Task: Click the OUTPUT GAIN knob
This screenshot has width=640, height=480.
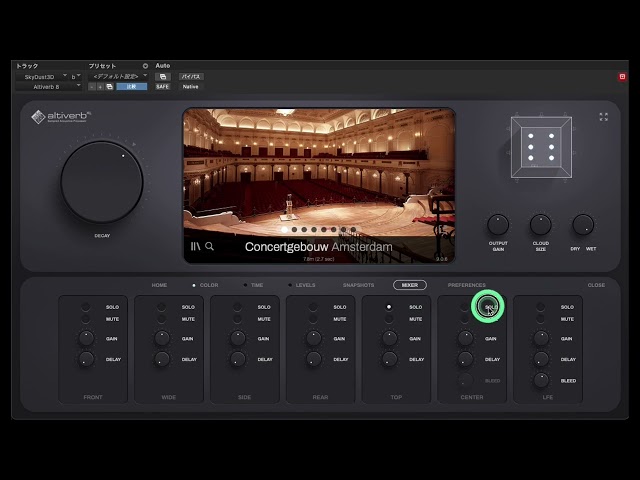Action: pos(498,224)
